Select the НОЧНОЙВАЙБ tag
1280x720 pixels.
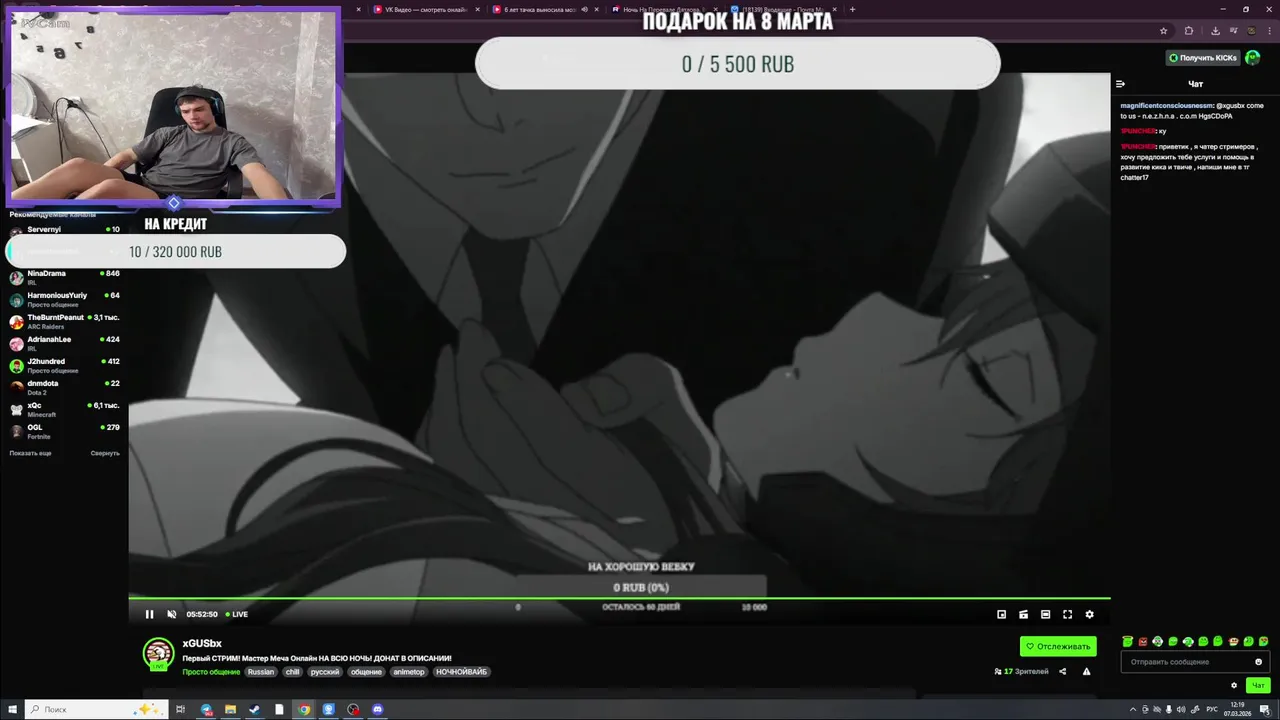(462, 672)
